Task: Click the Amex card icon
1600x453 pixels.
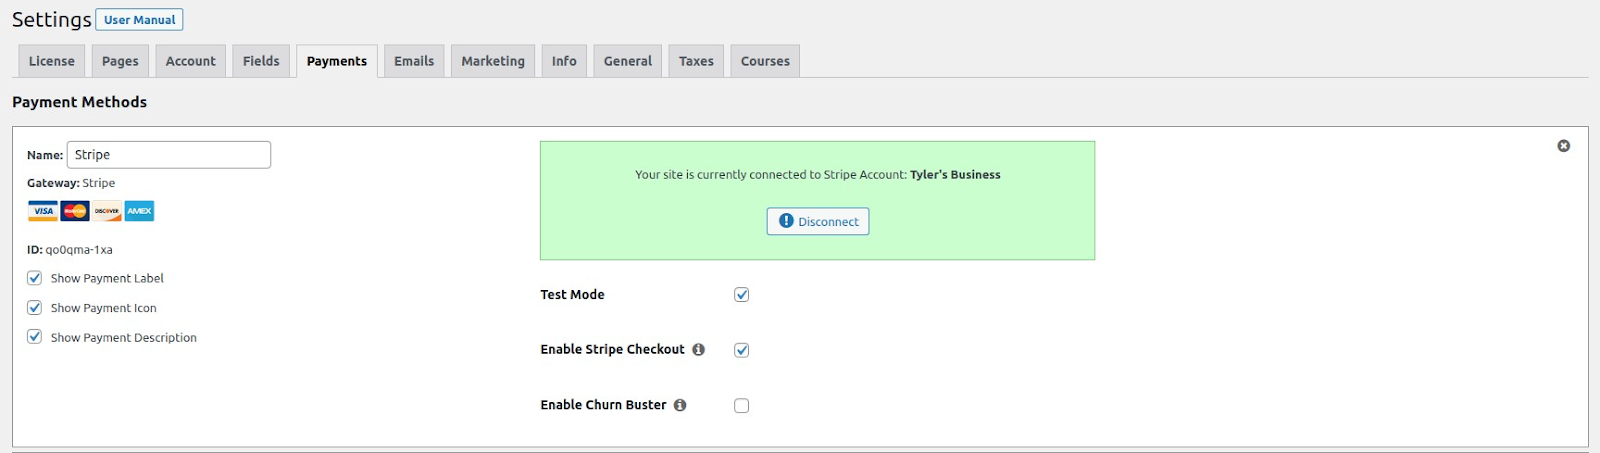Action: click(139, 211)
